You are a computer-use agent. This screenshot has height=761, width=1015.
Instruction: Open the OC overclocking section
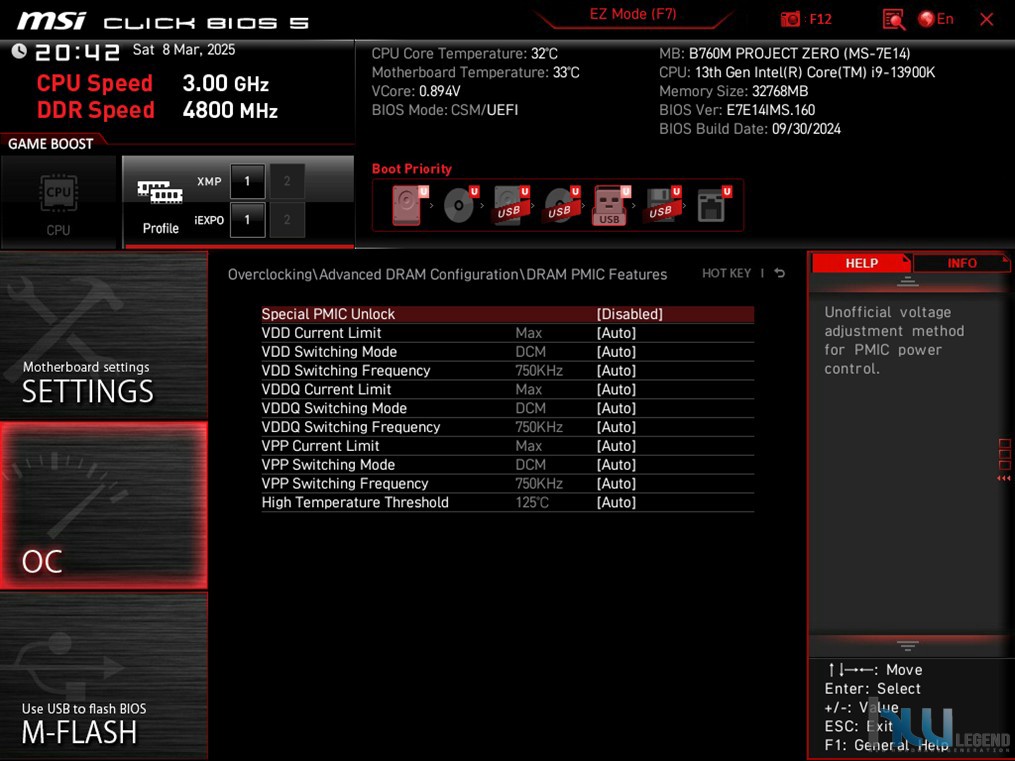[104, 505]
